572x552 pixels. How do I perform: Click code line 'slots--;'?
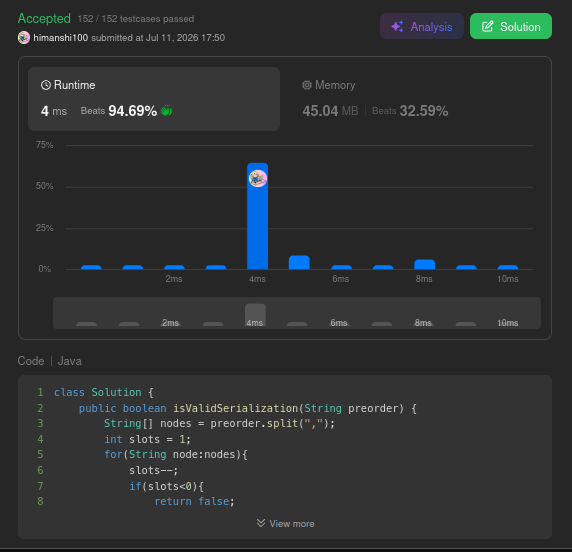[154, 470]
